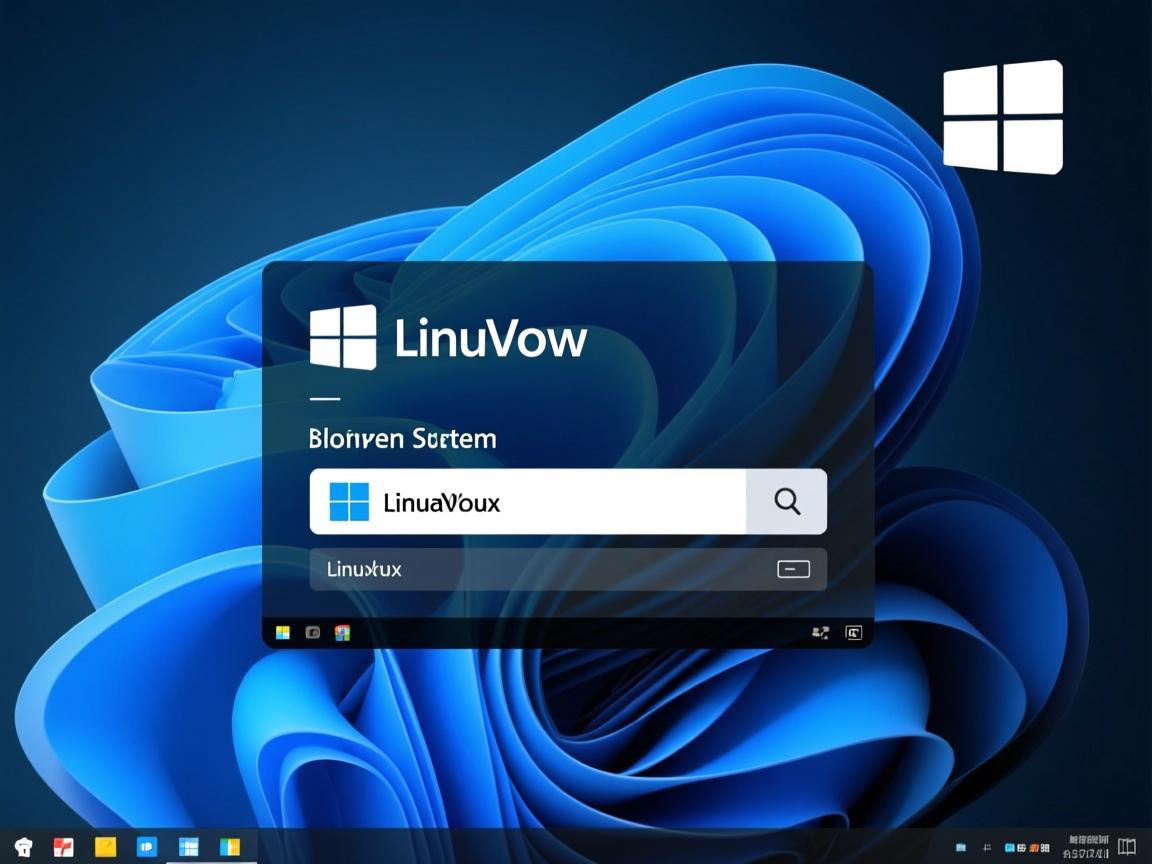Screen dimensions: 1152x864
Task: Click the red app icon in the taskbar
Action: 62,847
